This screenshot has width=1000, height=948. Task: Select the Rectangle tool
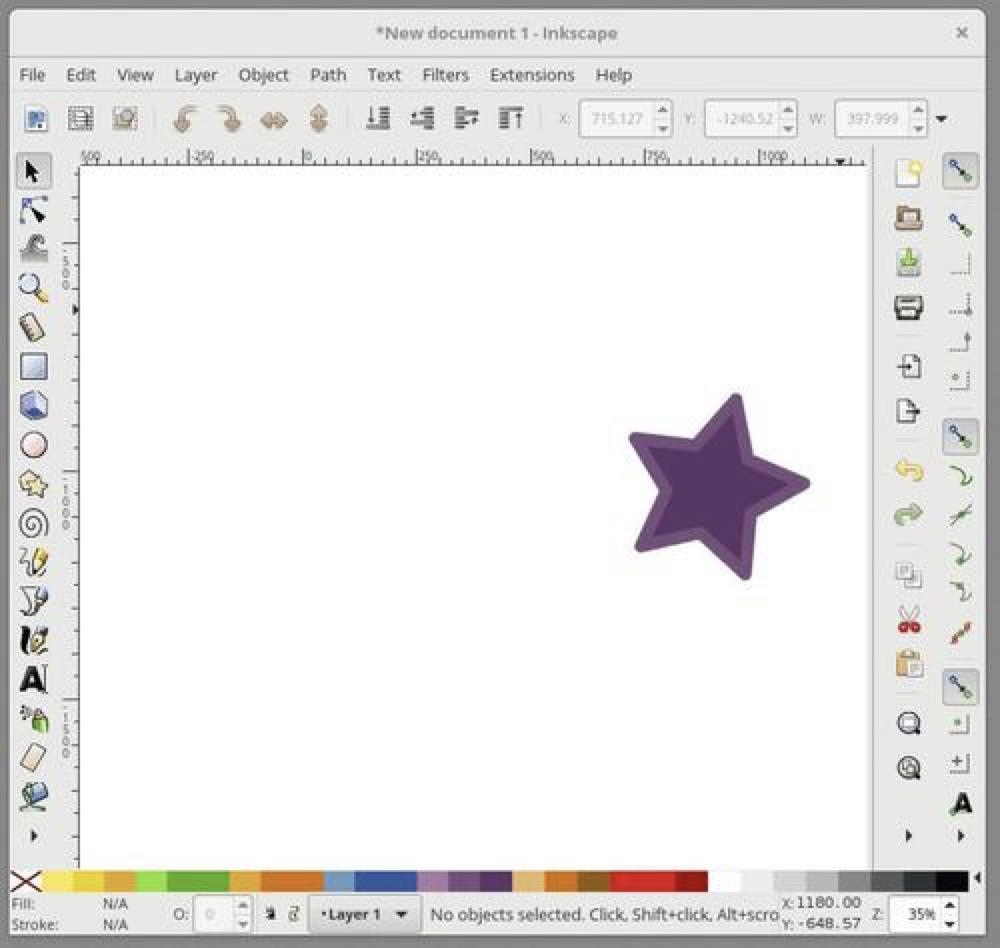click(x=33, y=367)
